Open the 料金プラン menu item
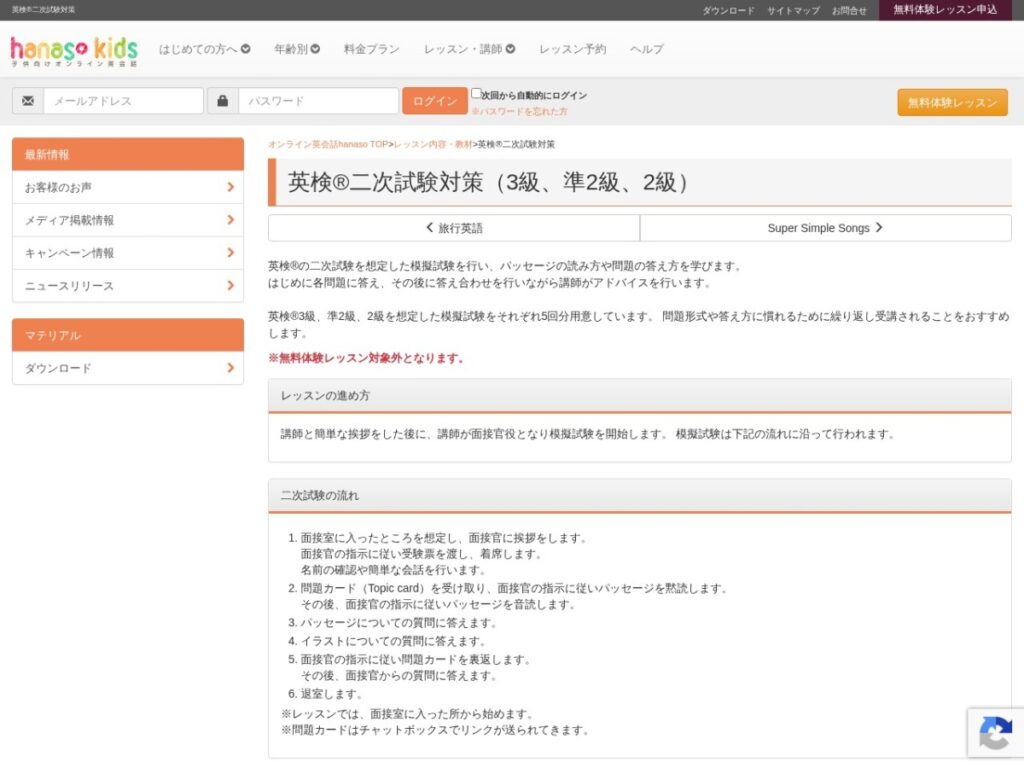The width and height of the screenshot is (1024, 768). click(x=371, y=49)
